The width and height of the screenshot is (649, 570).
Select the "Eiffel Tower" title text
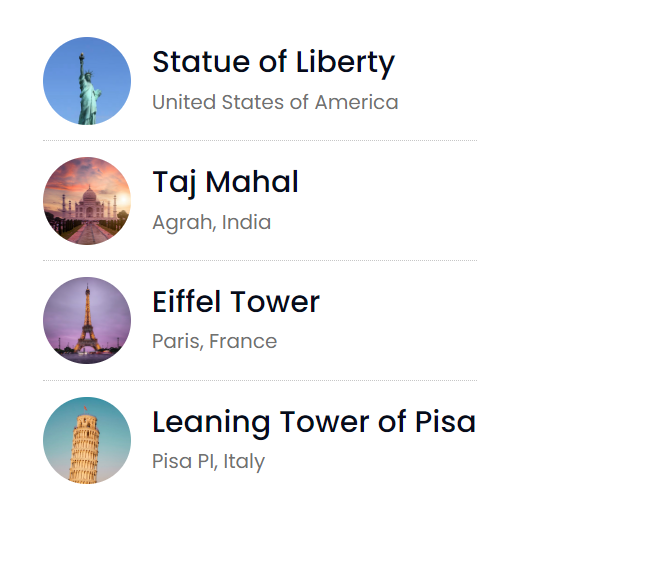(x=236, y=302)
